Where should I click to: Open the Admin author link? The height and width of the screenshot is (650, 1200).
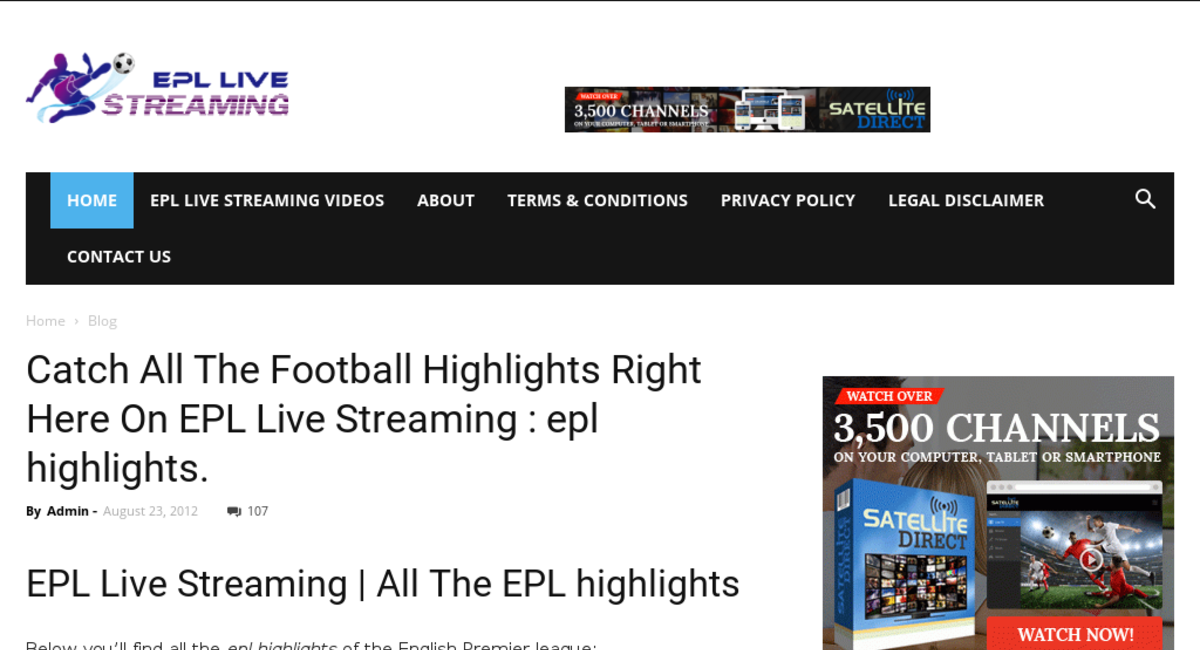(x=67, y=511)
